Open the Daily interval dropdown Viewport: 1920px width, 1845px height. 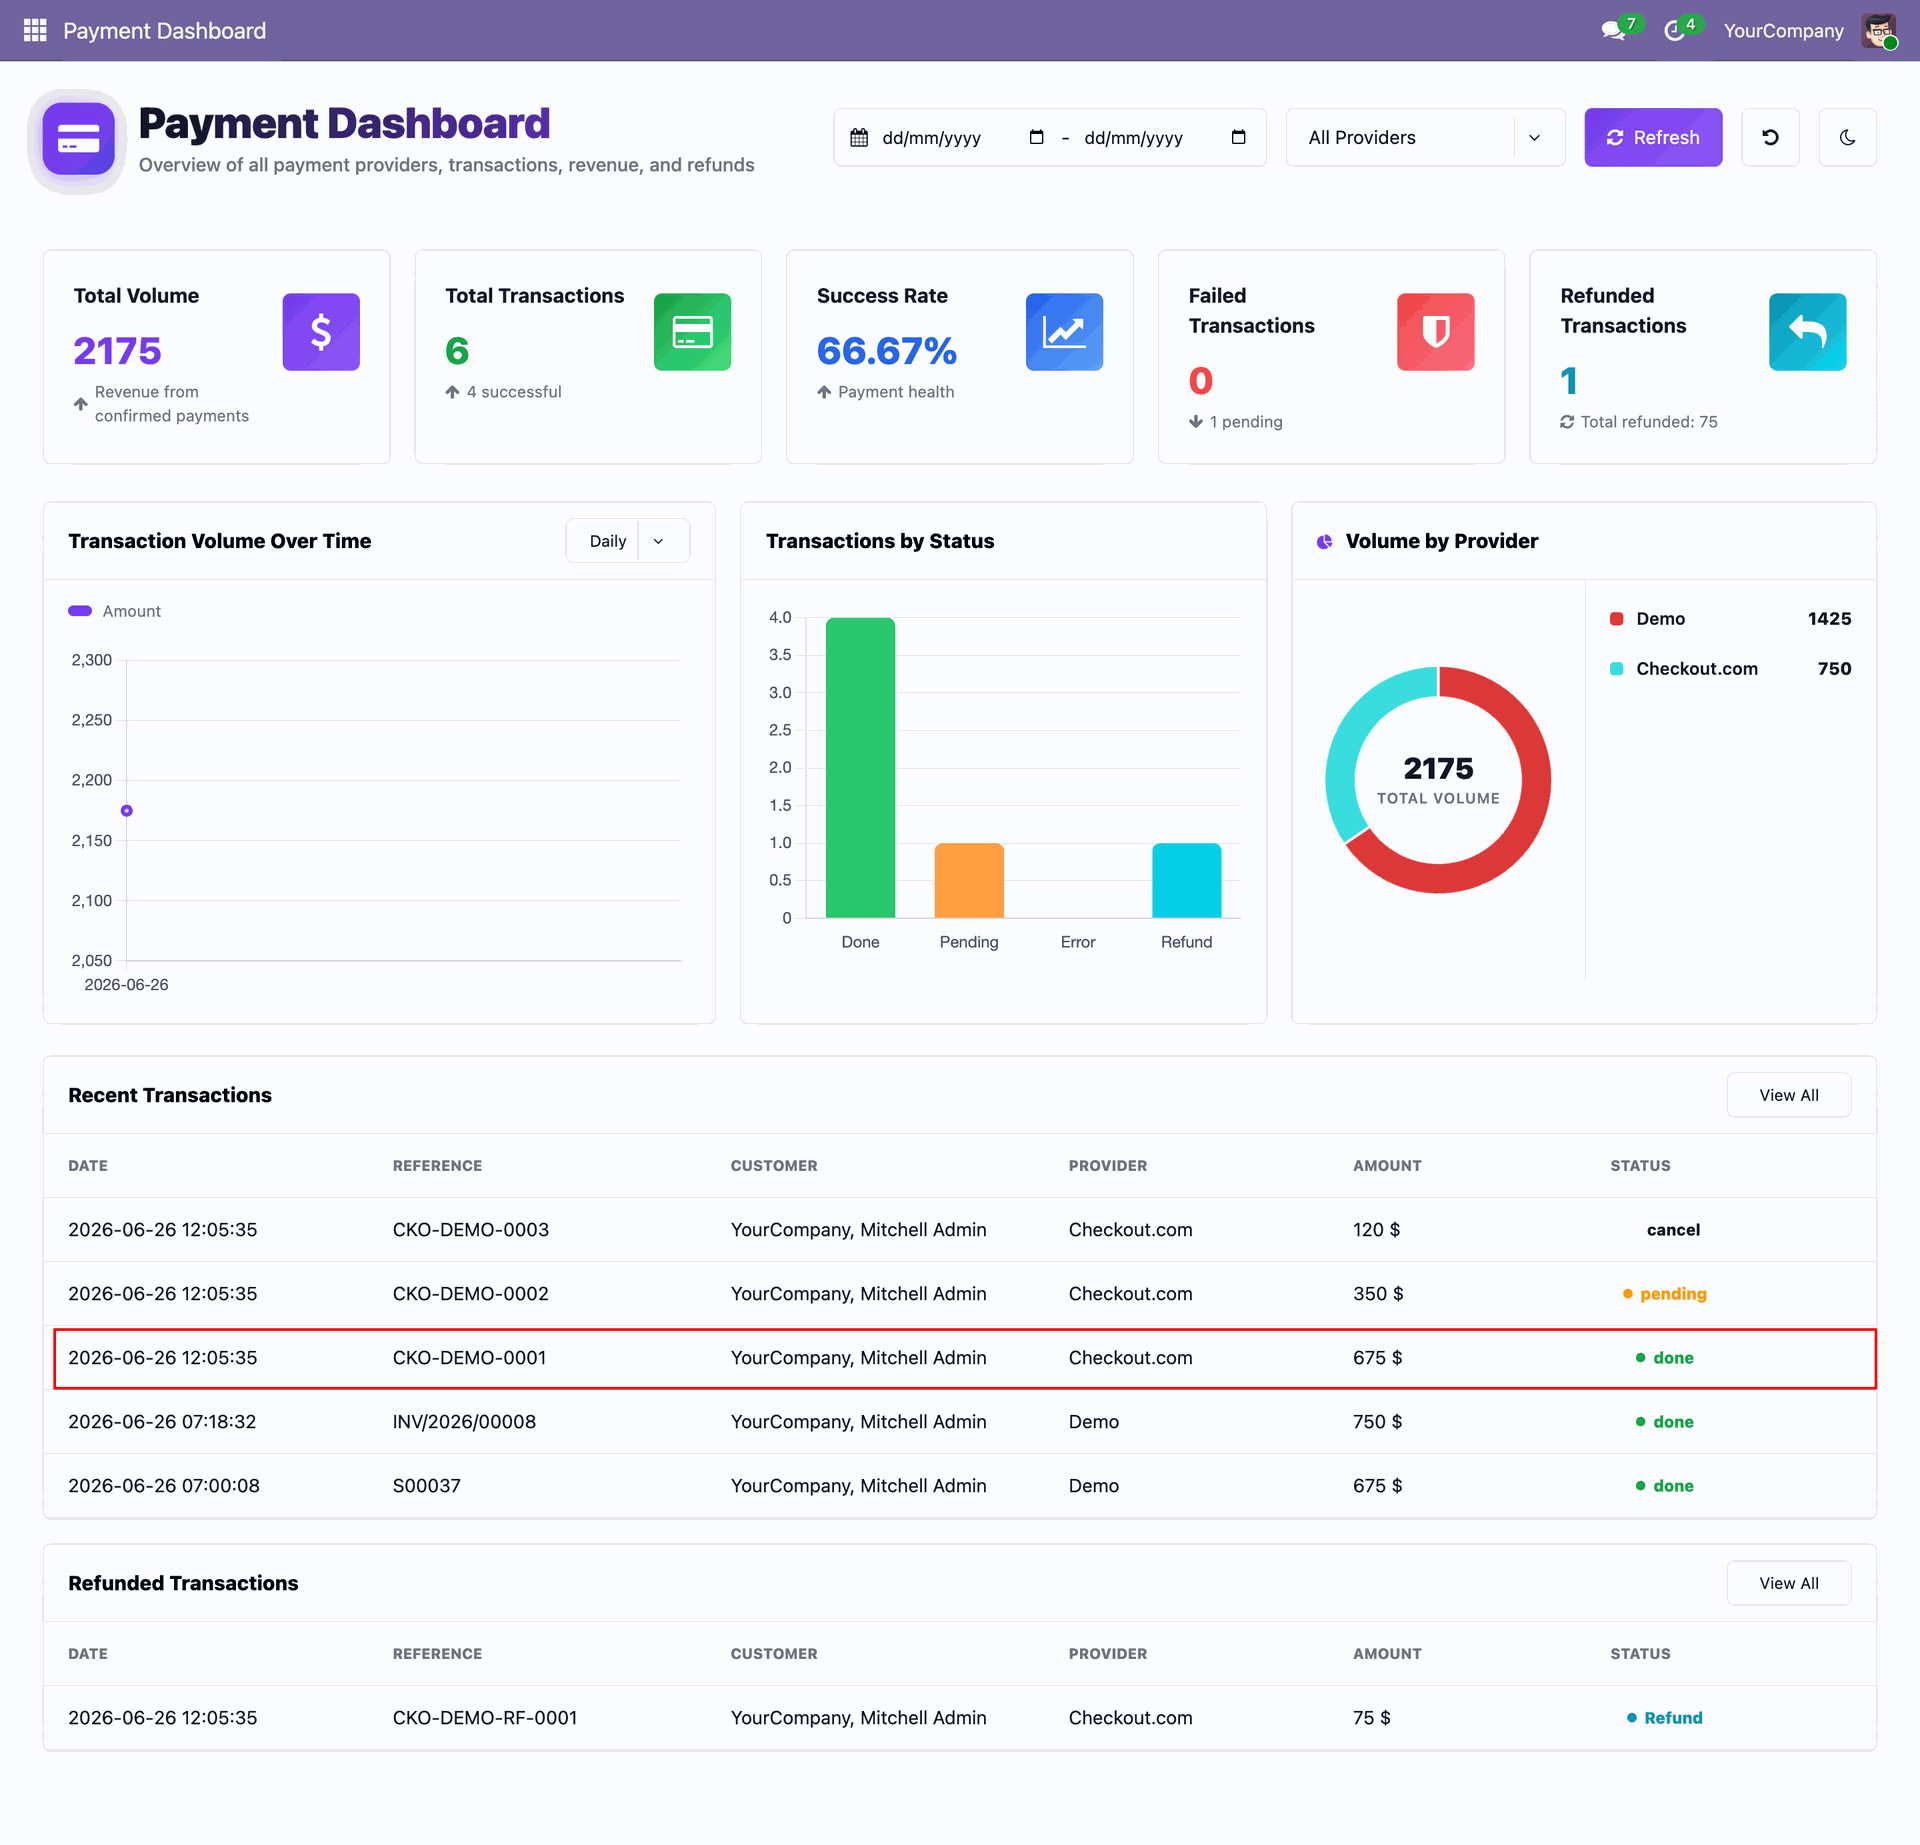point(627,541)
